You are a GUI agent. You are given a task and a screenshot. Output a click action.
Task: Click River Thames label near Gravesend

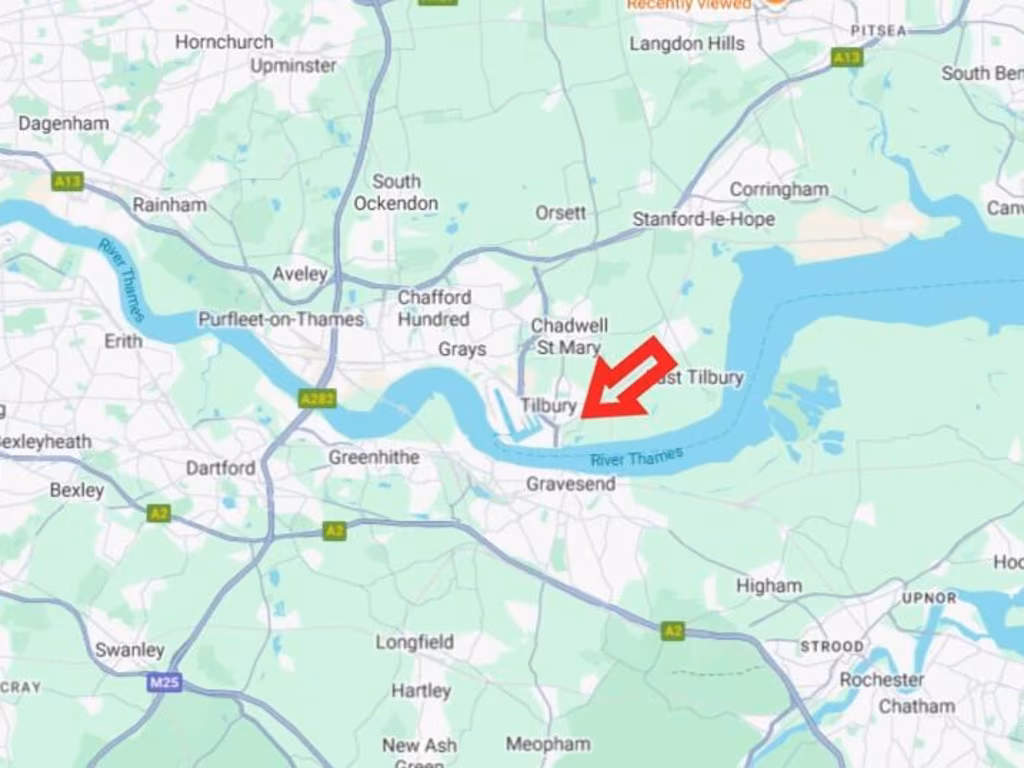pos(637,457)
